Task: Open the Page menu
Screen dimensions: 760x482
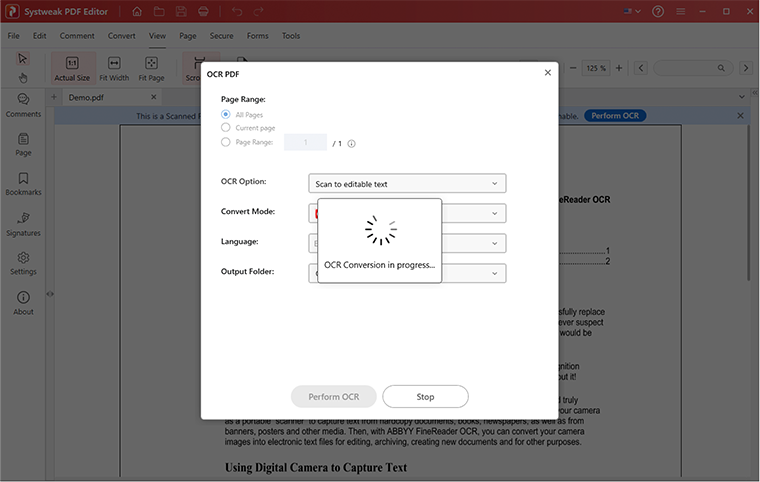Action: pyautogui.click(x=188, y=36)
